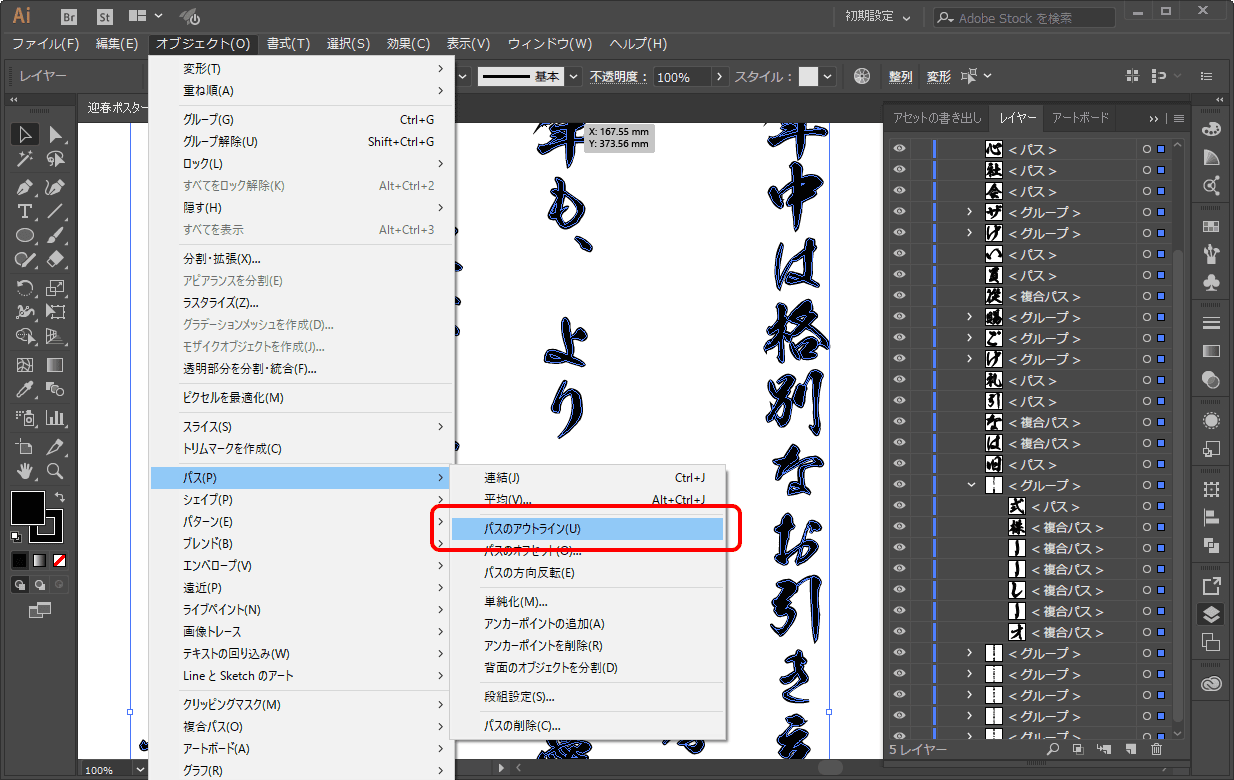Hide the 賀 path layer row
Viewport: 1234px width, 780px height.
(899, 275)
